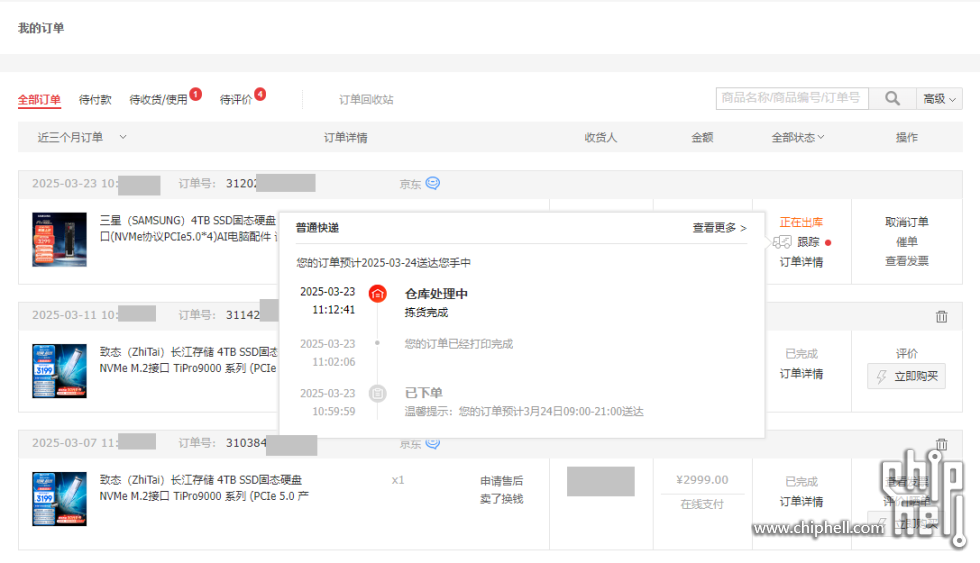Open ZhiTai SSD thumbnail in 2025-03-11 order
The height and width of the screenshot is (563, 980).
59,371
